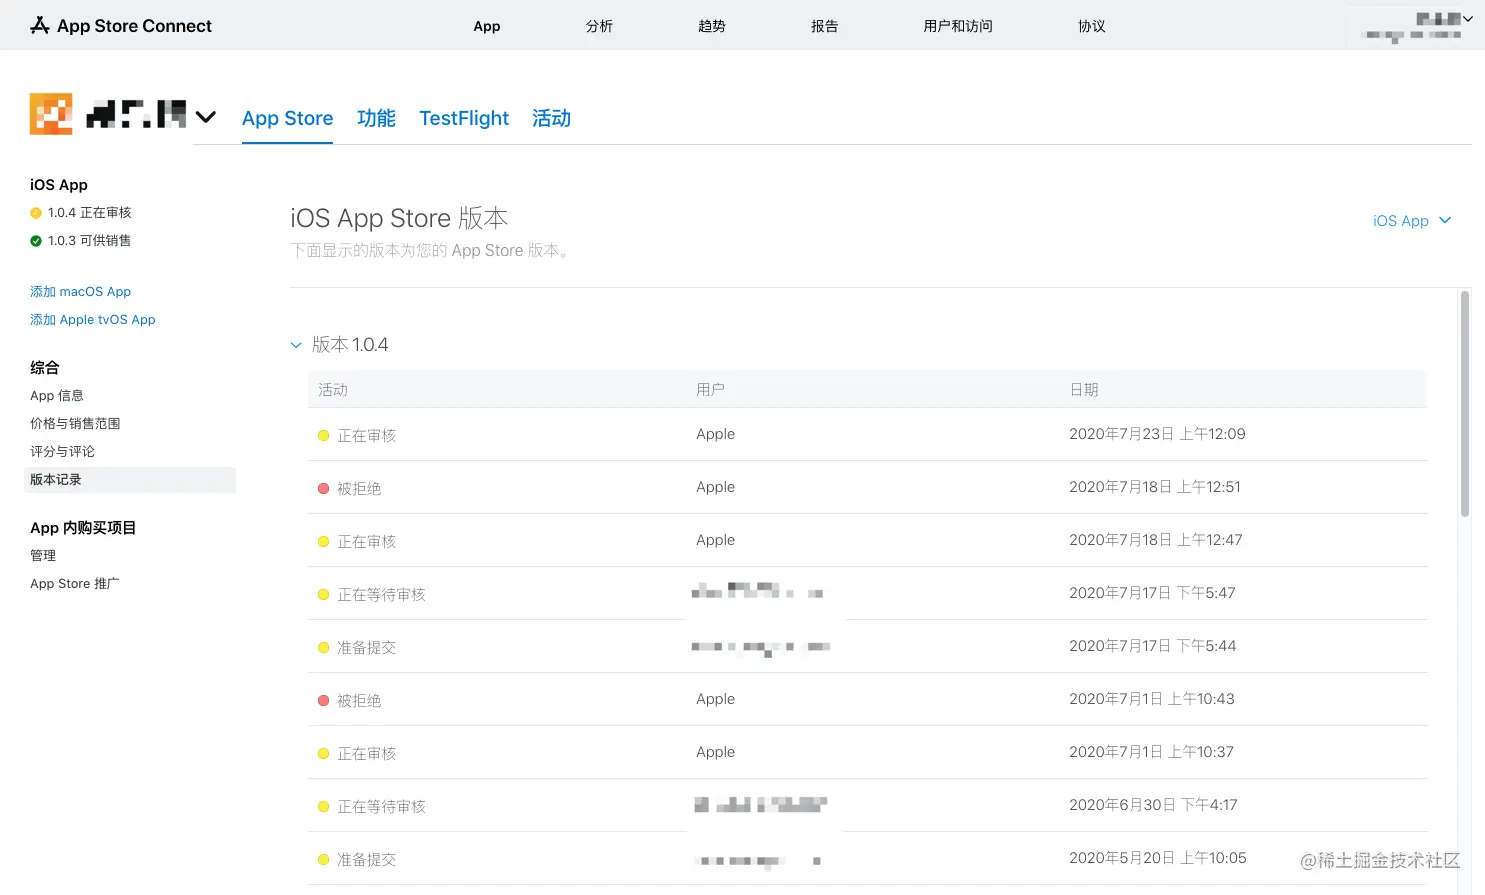Click date 2020年7月1日 上午10:37
1485x895 pixels.
coord(1151,752)
